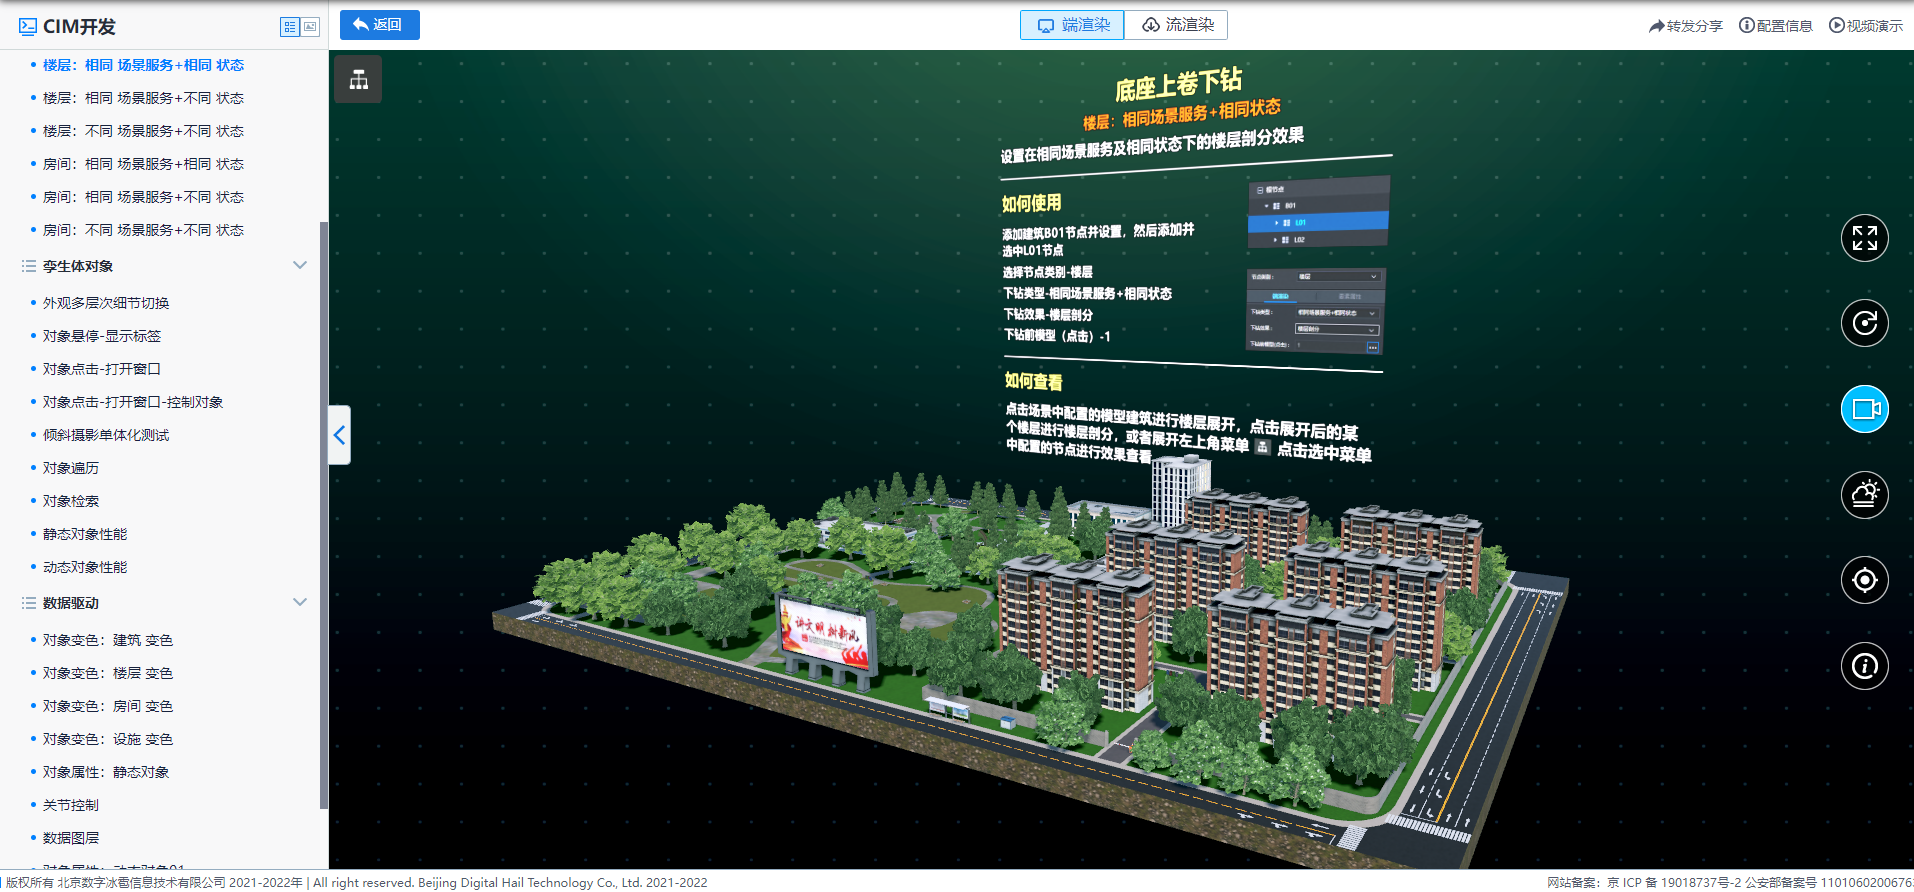Select the 端渲染 tab
Image resolution: width=1914 pixels, height=892 pixels.
(x=1072, y=25)
